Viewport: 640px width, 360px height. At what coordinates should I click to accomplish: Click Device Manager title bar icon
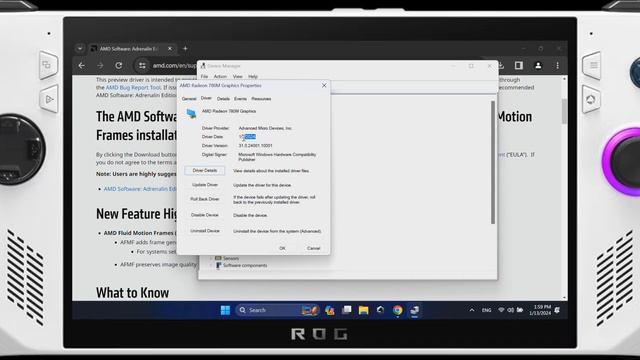[x=203, y=66]
